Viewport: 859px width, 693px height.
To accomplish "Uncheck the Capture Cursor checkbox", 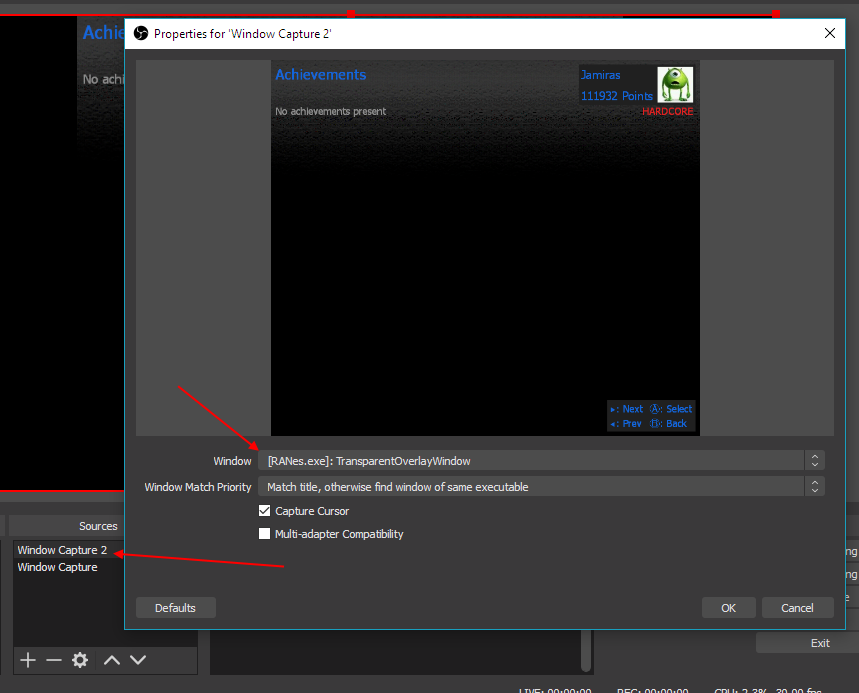I will point(264,511).
